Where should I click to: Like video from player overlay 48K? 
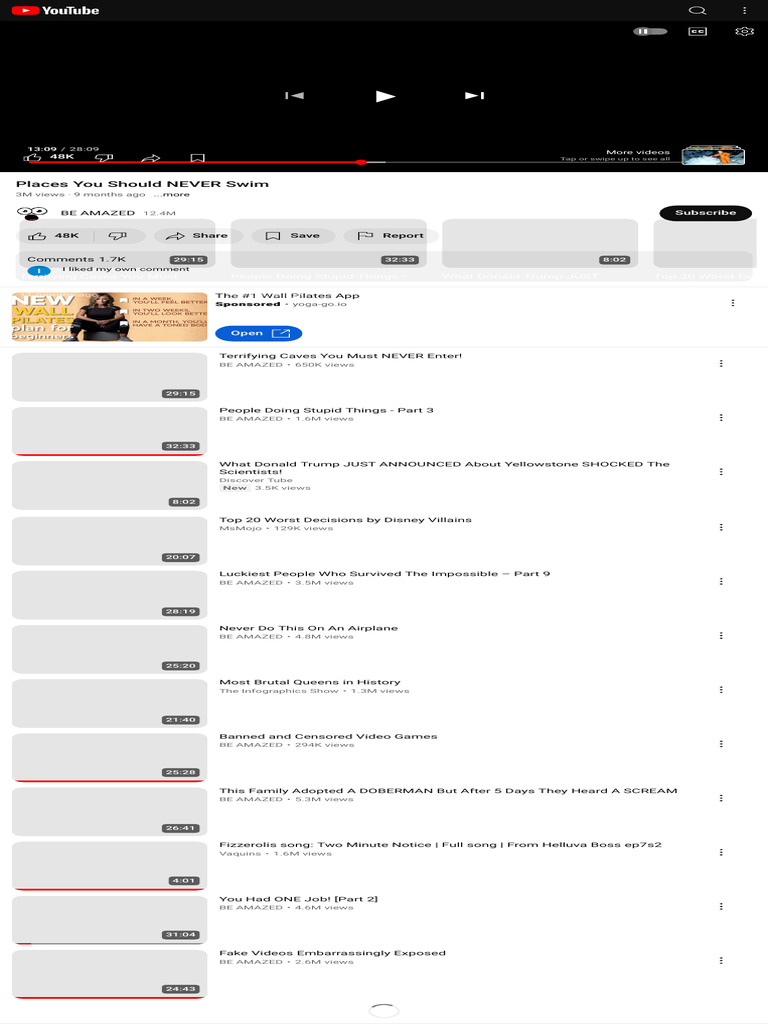tap(49, 157)
